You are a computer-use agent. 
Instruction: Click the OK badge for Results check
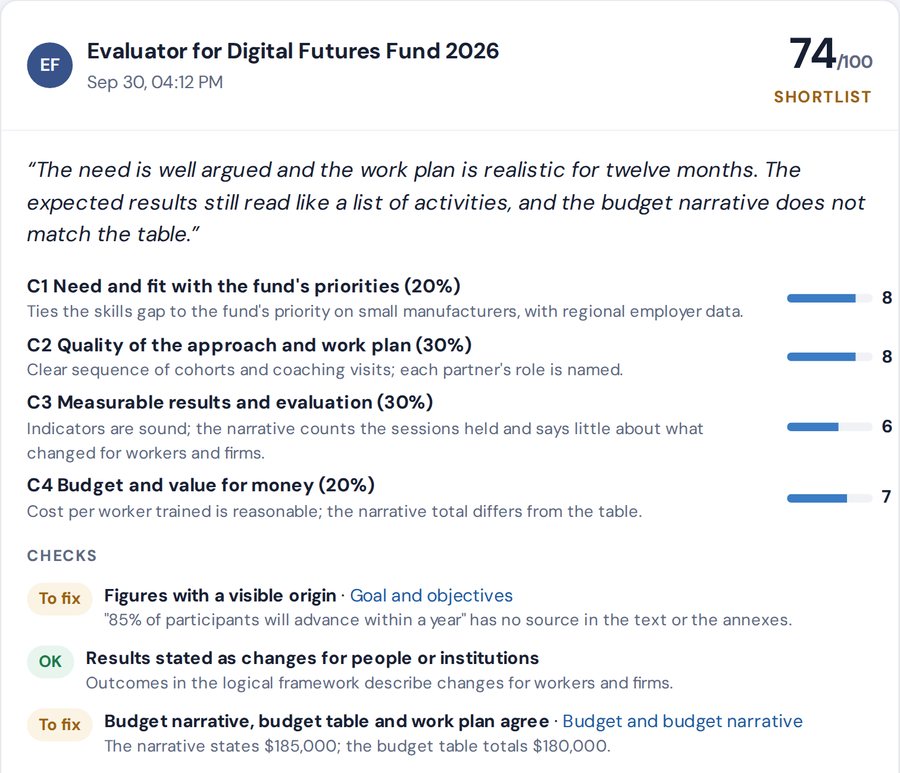51,662
